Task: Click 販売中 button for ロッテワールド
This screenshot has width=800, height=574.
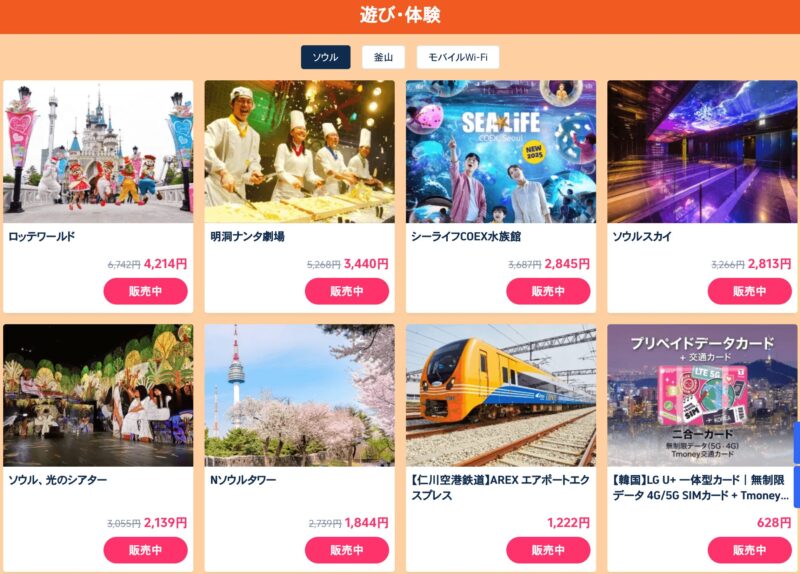Action: (x=145, y=291)
